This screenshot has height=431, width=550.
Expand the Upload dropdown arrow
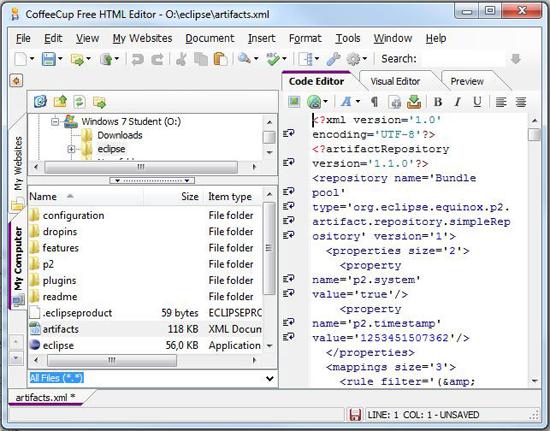[x=116, y=59]
